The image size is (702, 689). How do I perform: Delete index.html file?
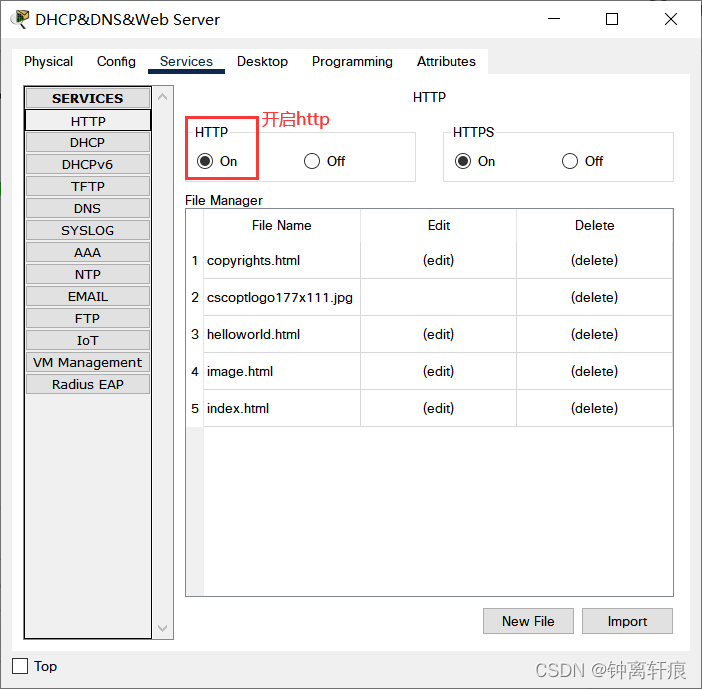594,408
